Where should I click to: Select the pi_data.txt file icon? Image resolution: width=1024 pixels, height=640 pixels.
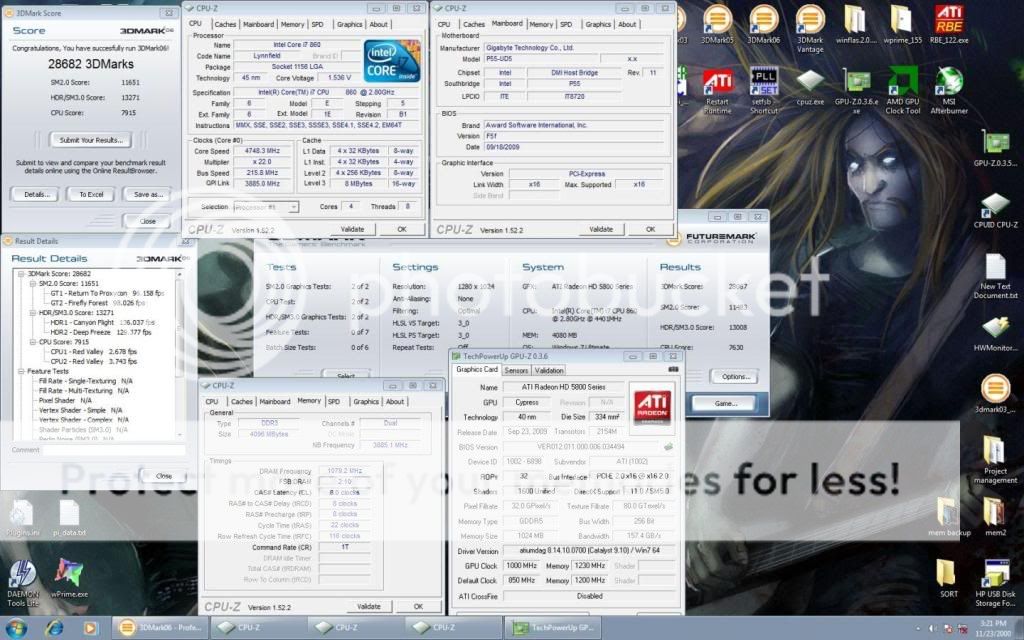click(x=69, y=518)
